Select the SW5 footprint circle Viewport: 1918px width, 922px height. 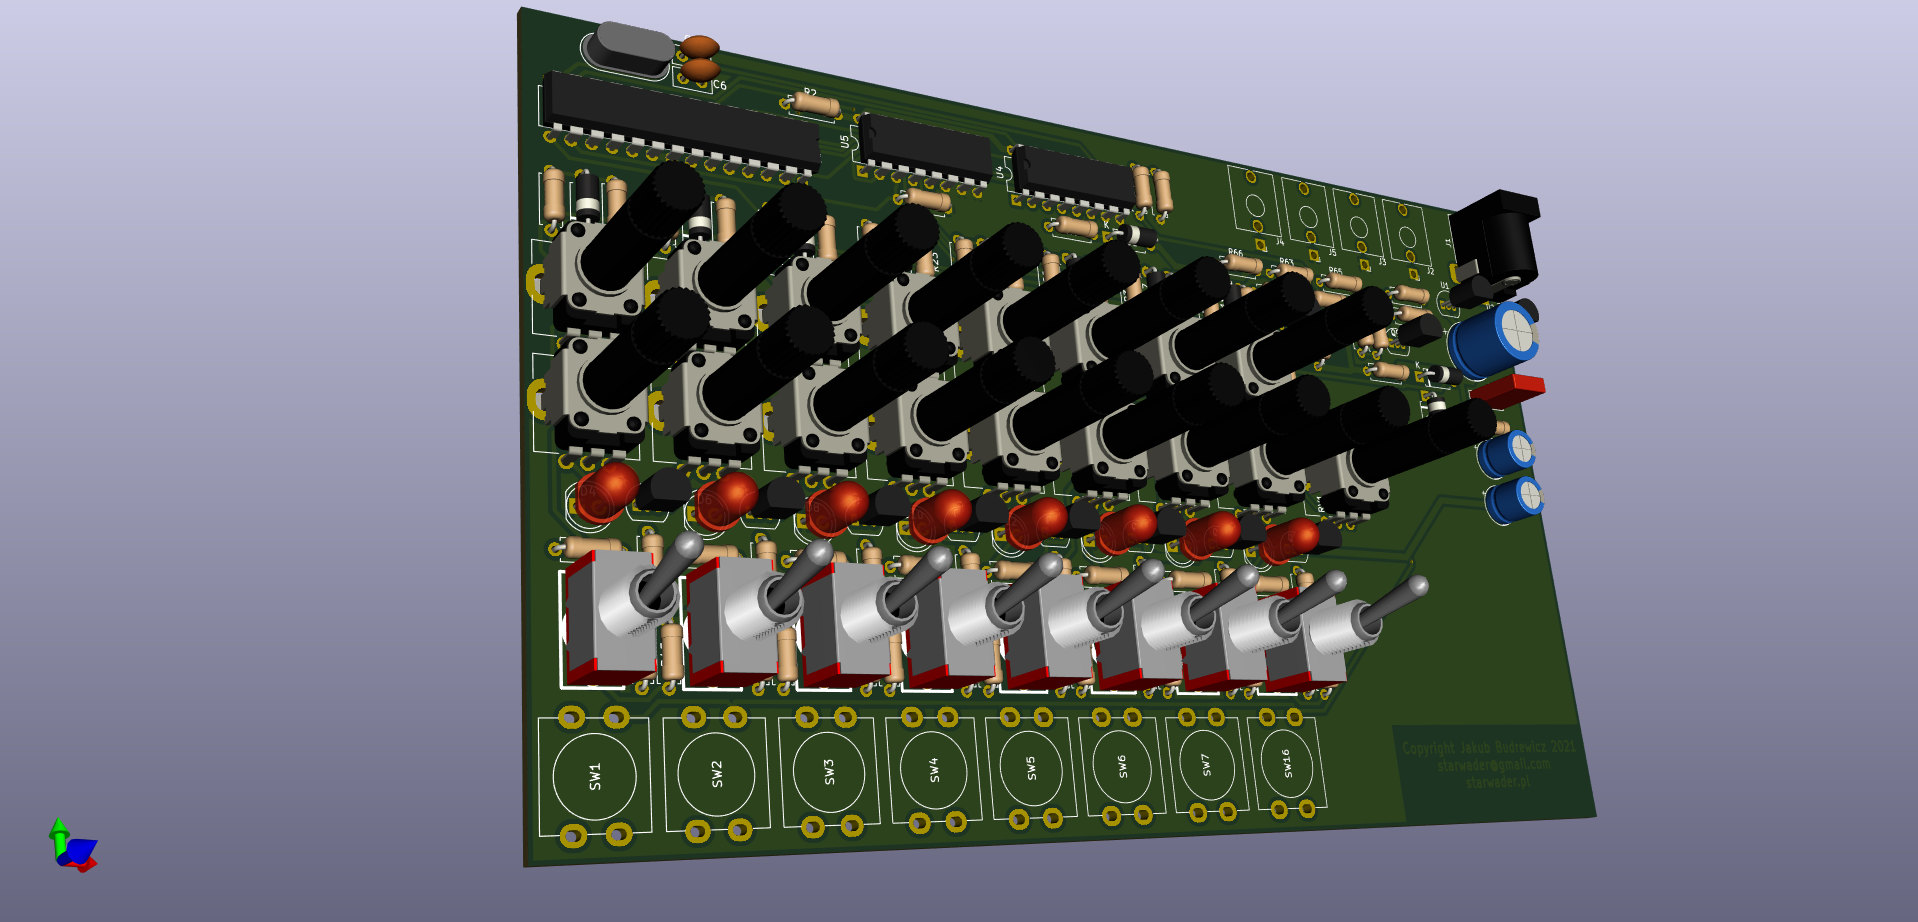(1031, 768)
